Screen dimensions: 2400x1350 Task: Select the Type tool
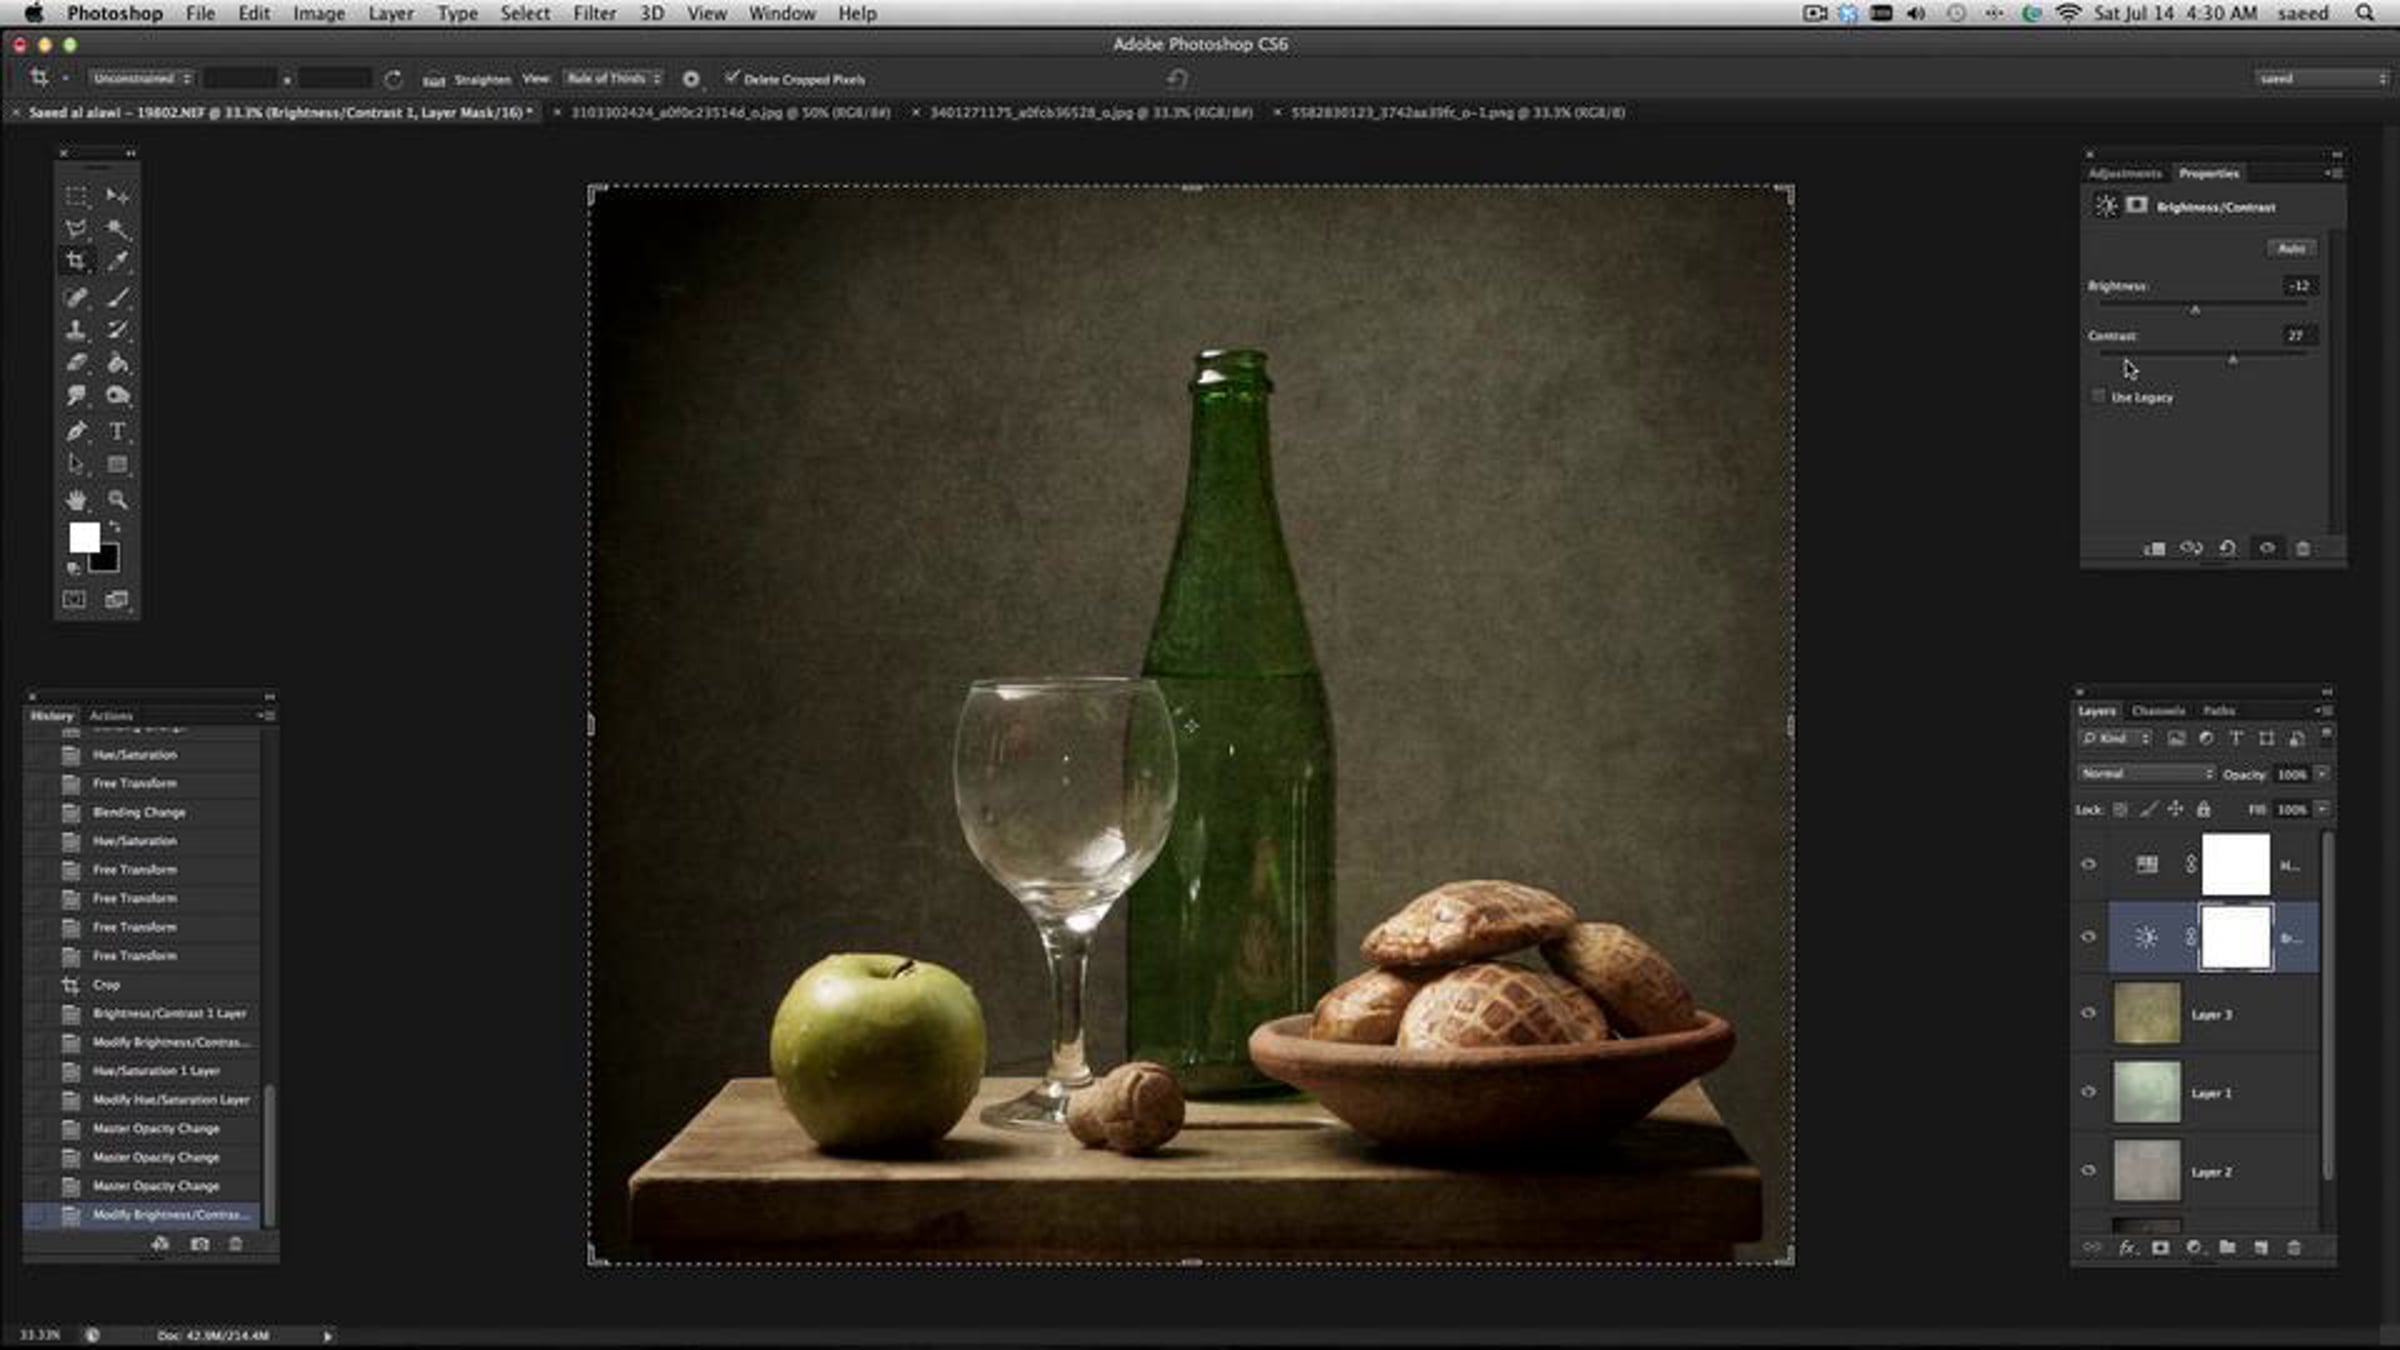click(117, 431)
